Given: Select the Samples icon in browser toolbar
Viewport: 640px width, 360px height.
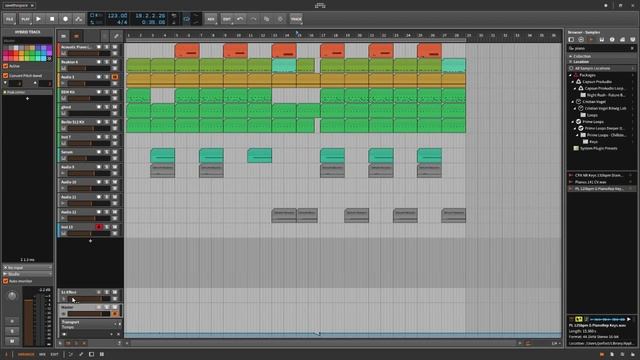Looking at the screenshot, I should click(x=591, y=40).
